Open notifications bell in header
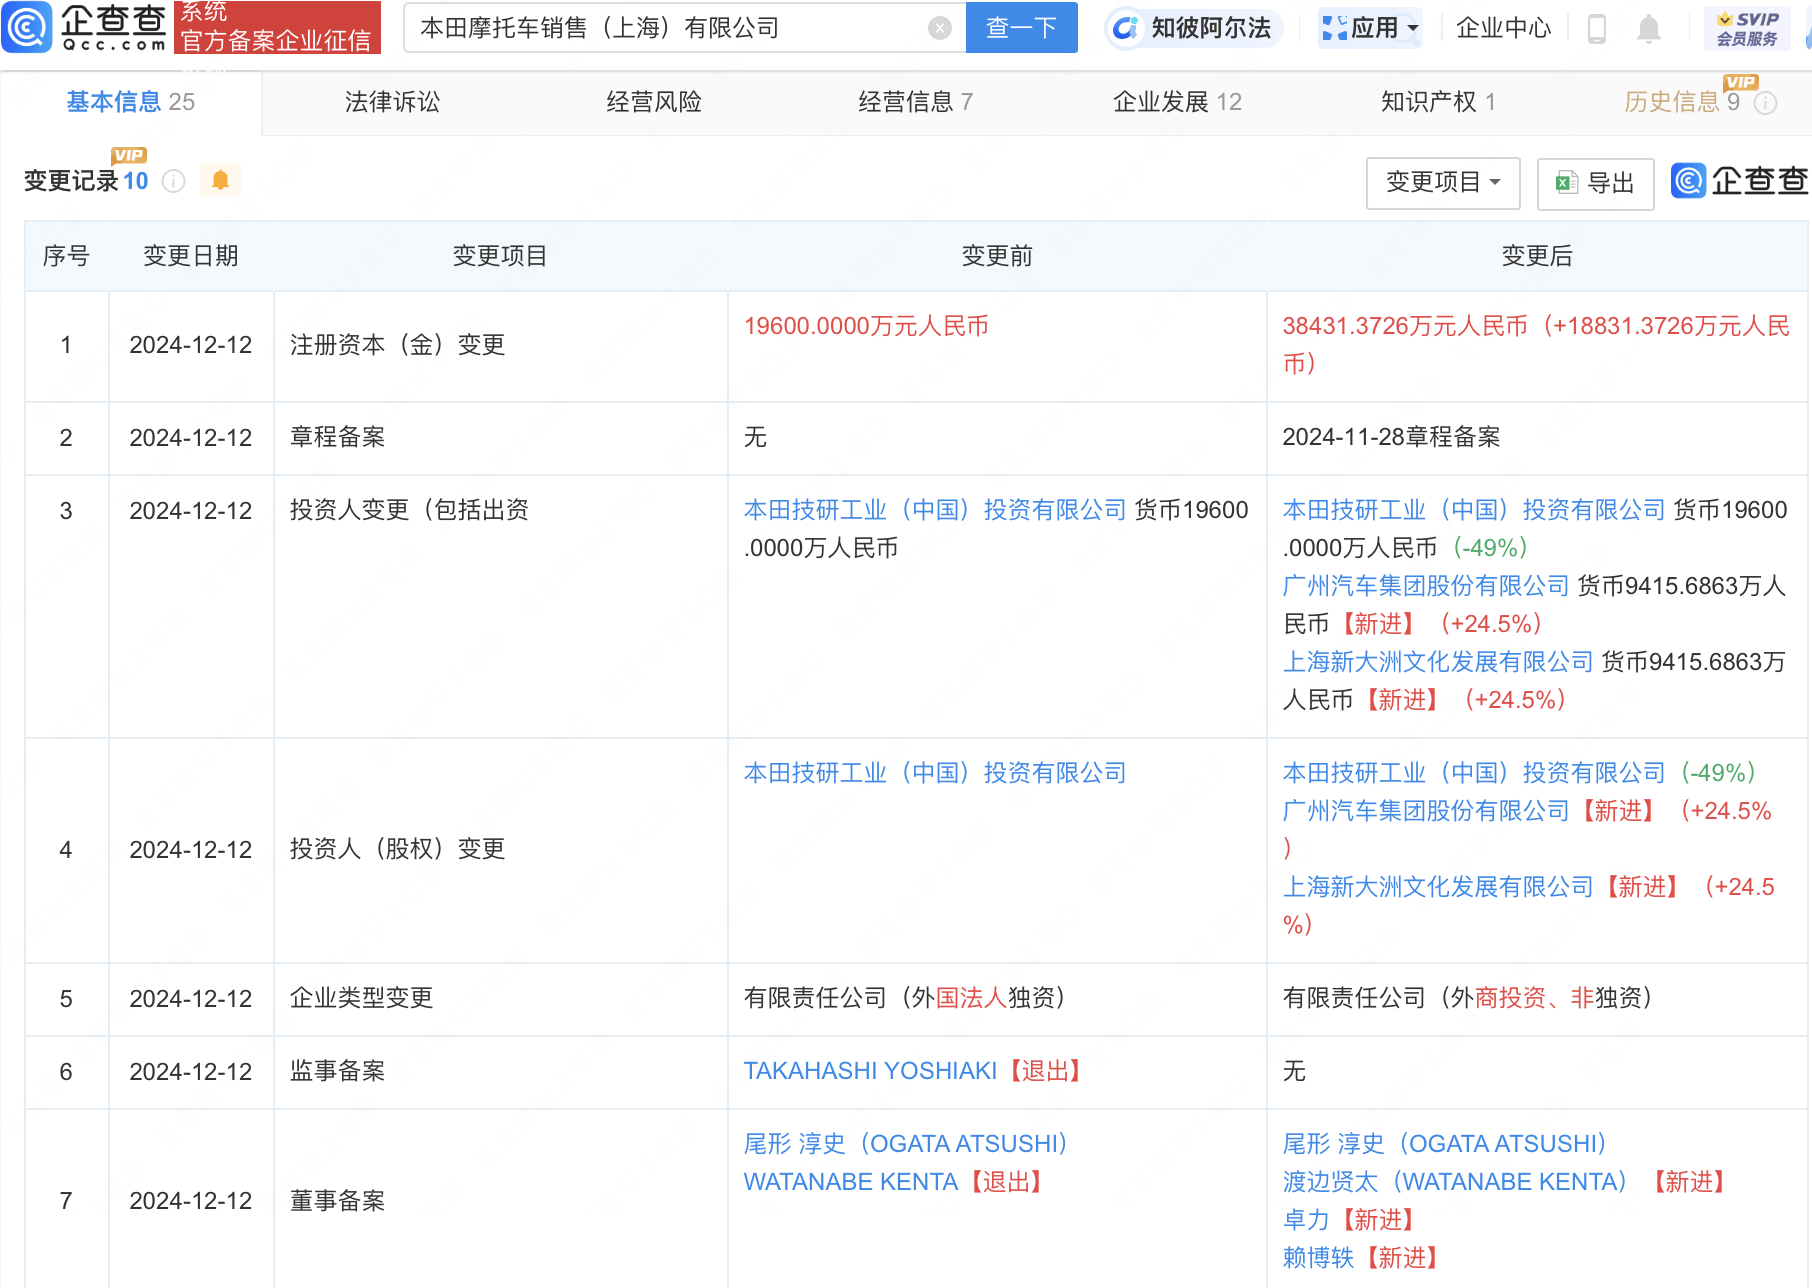1812x1288 pixels. click(x=1649, y=29)
